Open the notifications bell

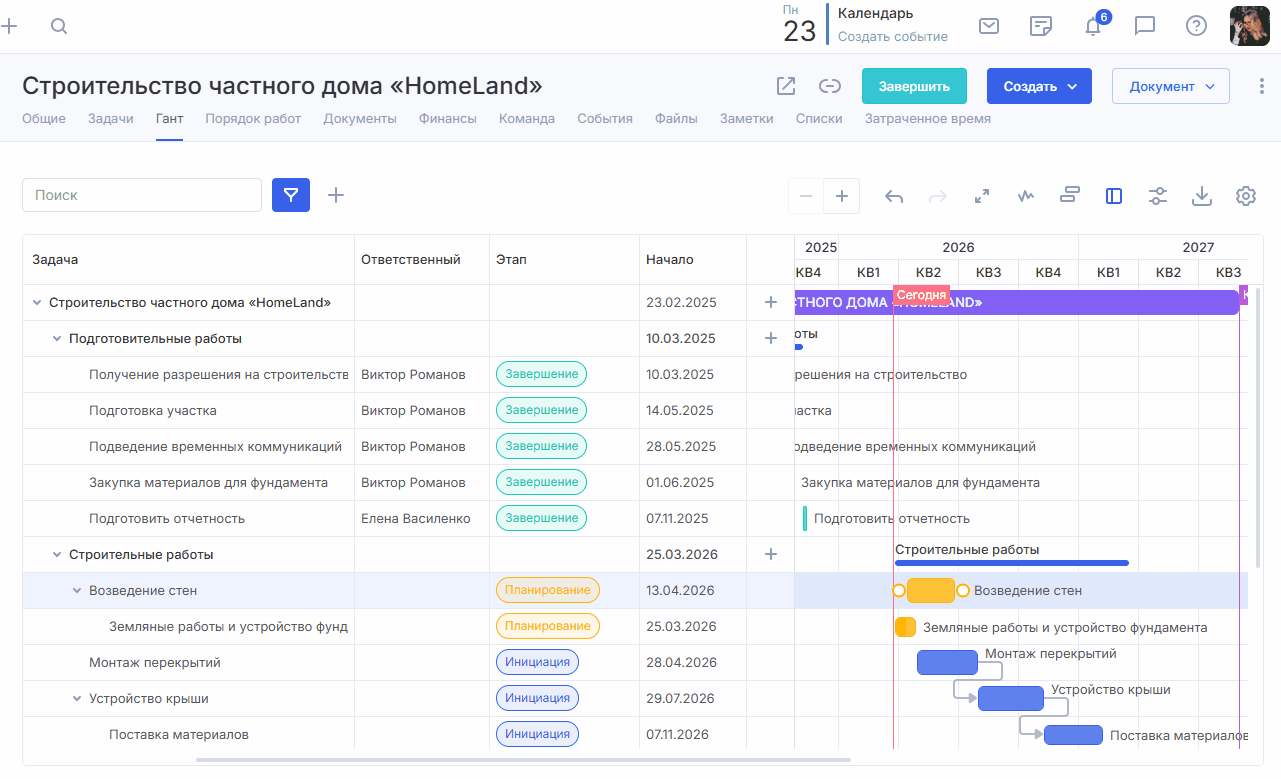pyautogui.click(x=1093, y=27)
